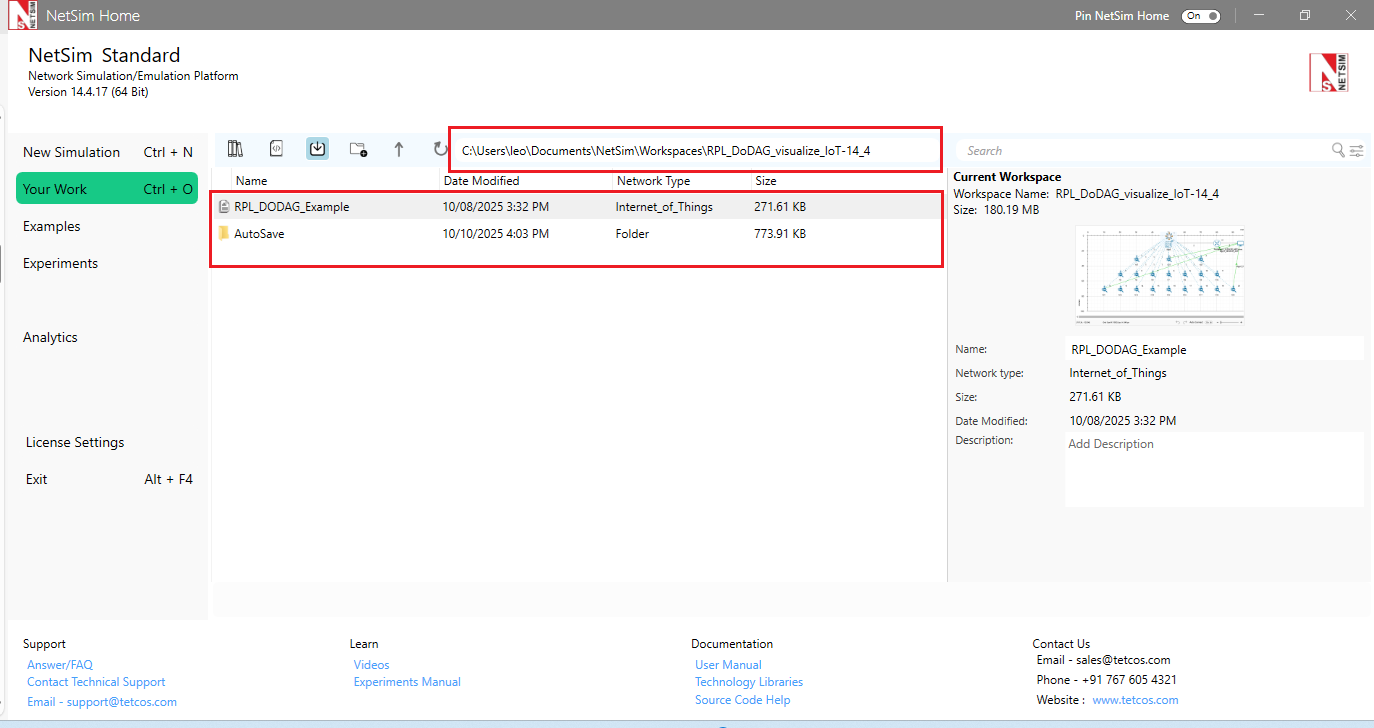Image resolution: width=1374 pixels, height=728 pixels.
Task: Click the NetSim logo in title bar
Action: [x=20, y=15]
